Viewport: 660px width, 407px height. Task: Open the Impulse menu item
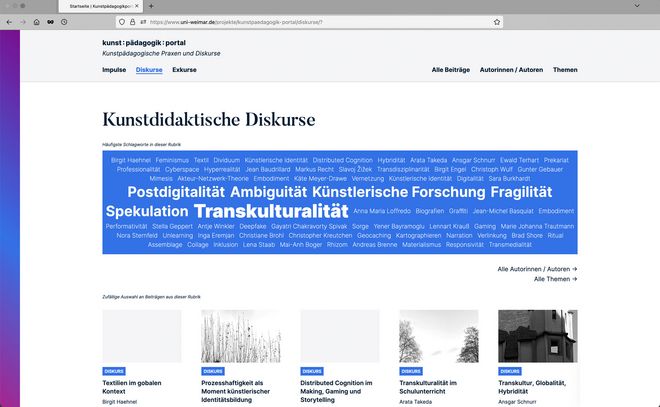(114, 70)
